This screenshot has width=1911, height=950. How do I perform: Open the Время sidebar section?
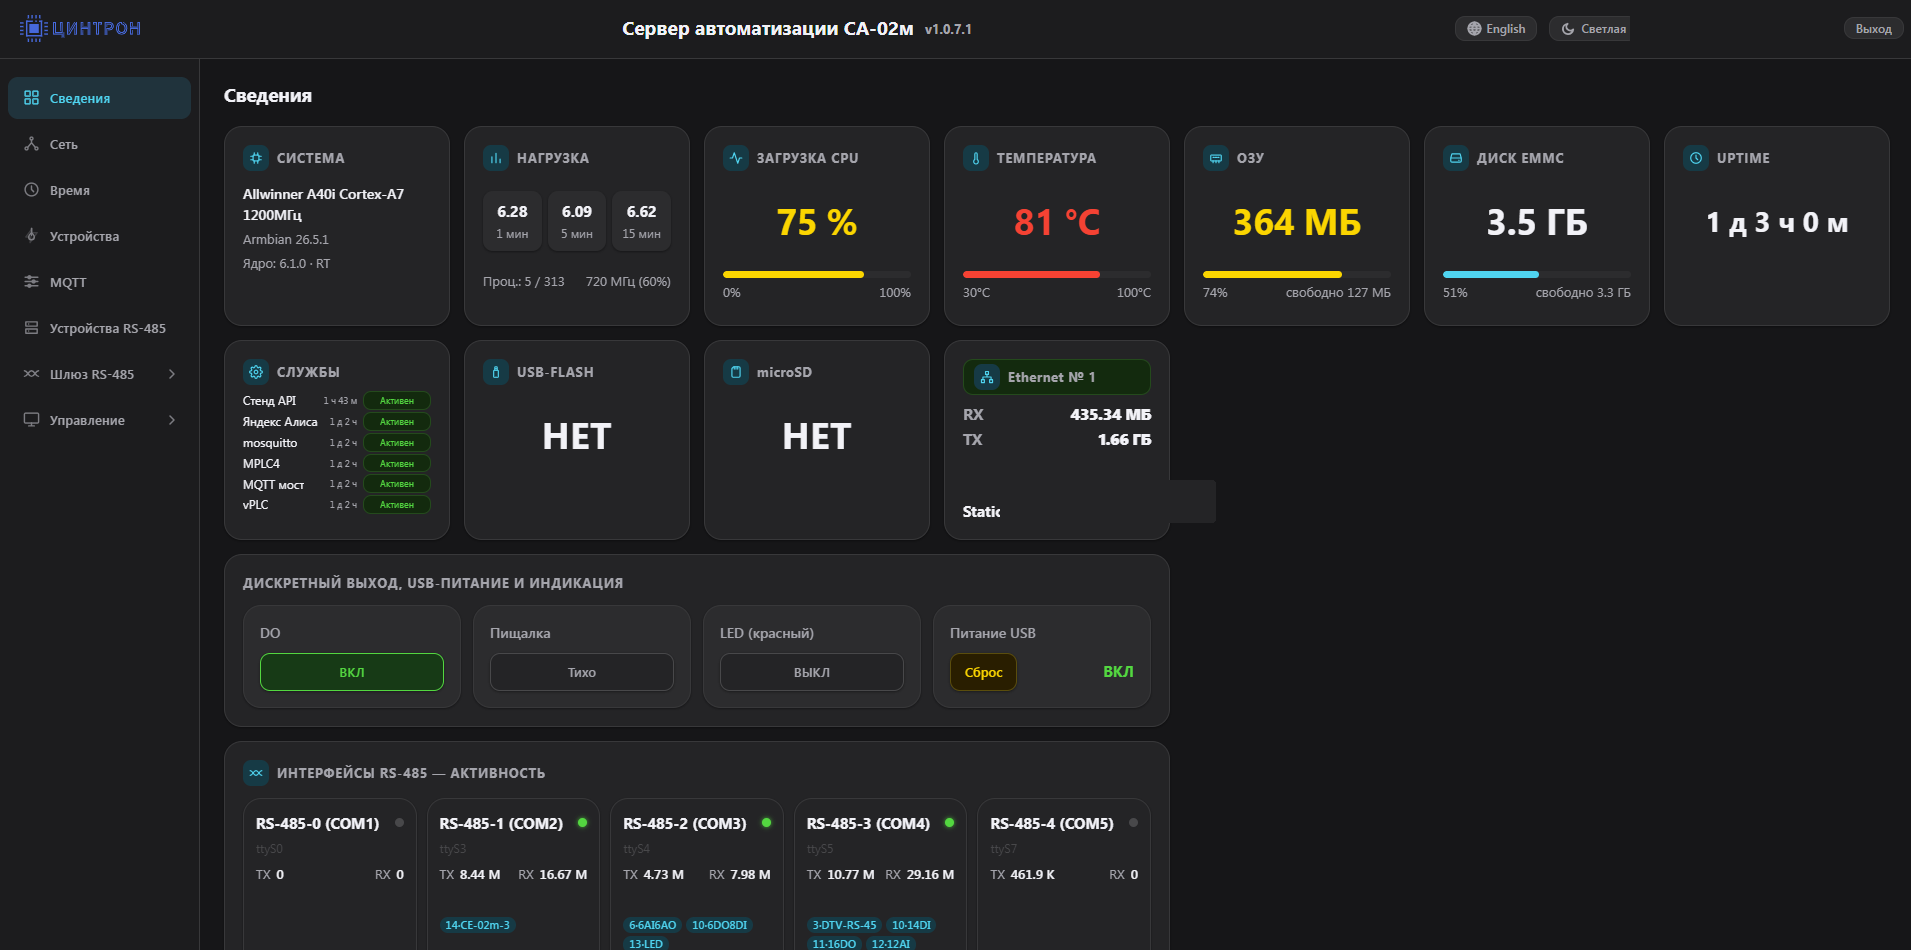pyautogui.click(x=99, y=190)
